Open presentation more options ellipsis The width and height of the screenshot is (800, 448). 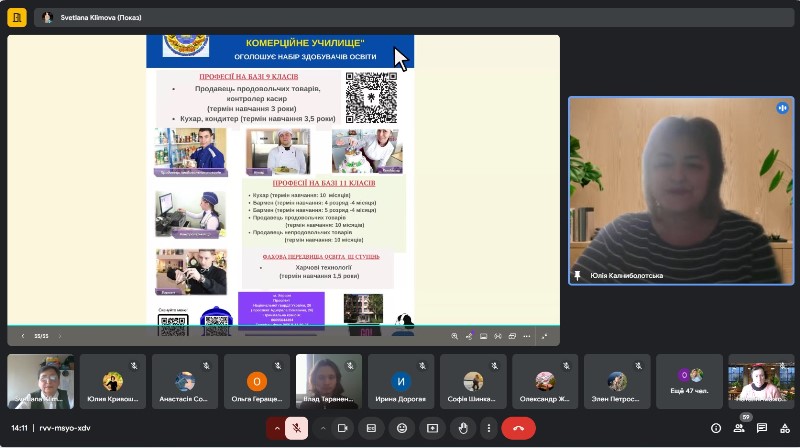[527, 336]
